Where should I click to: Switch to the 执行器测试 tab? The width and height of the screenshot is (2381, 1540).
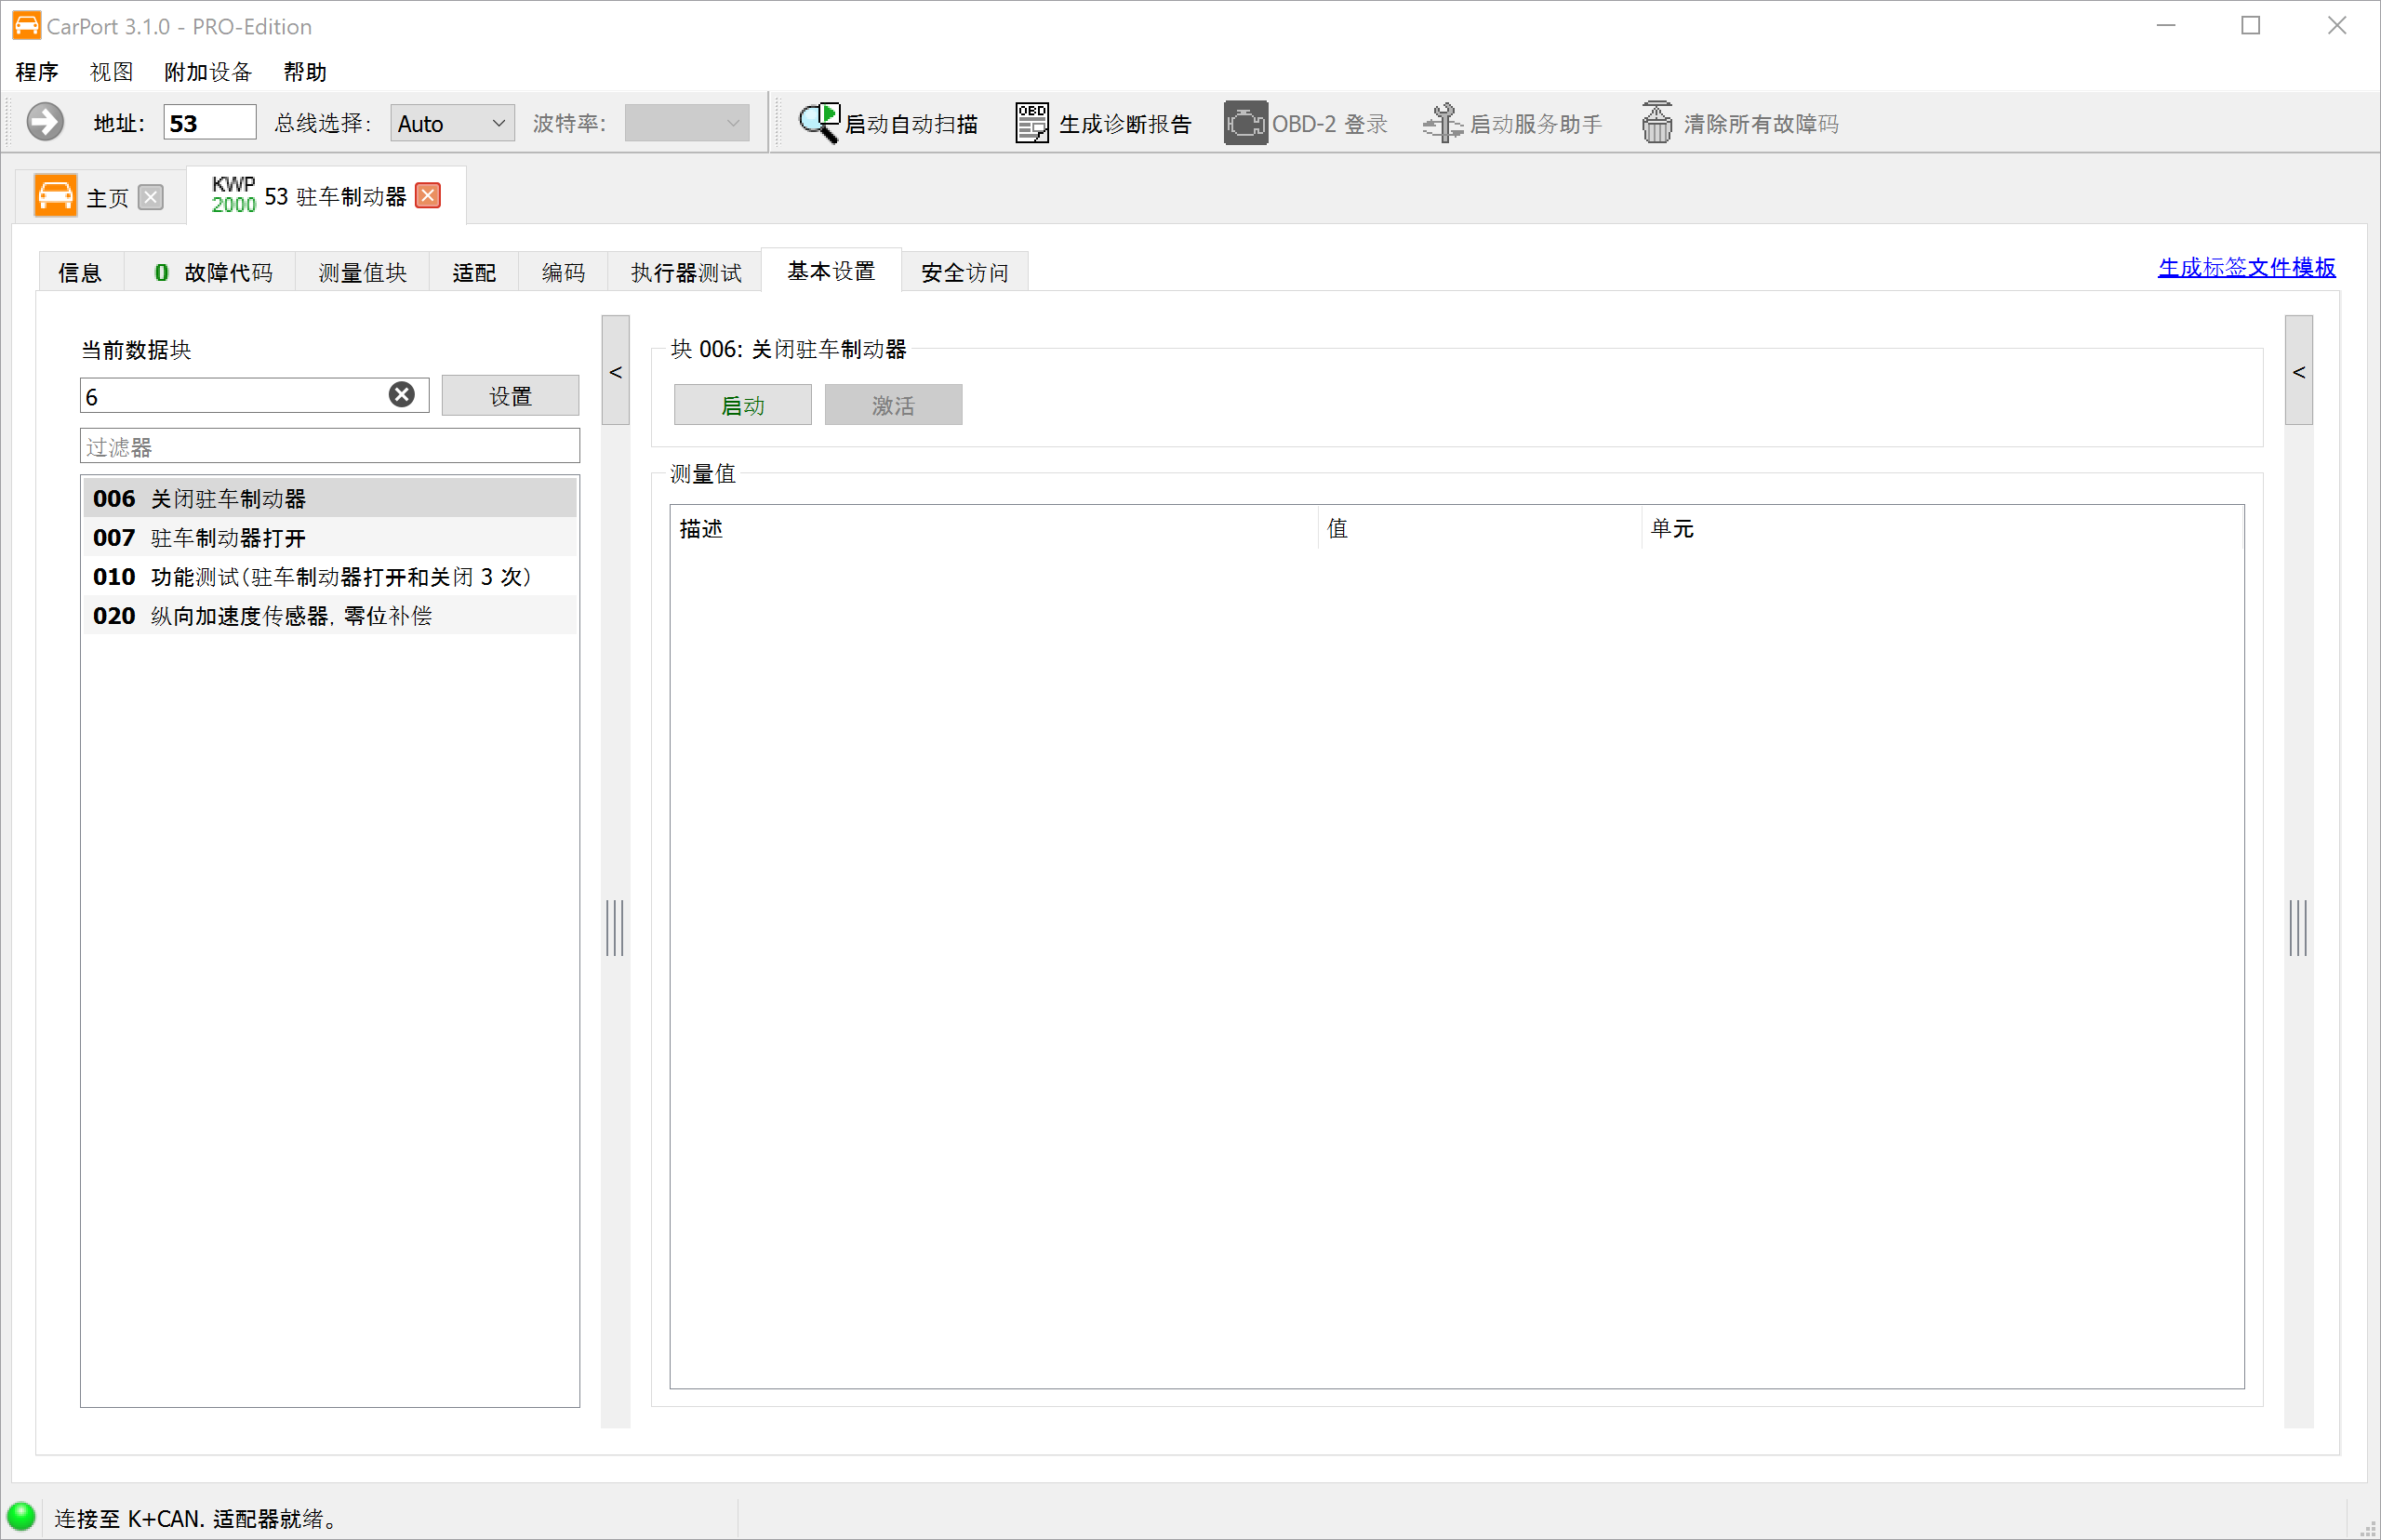point(686,272)
